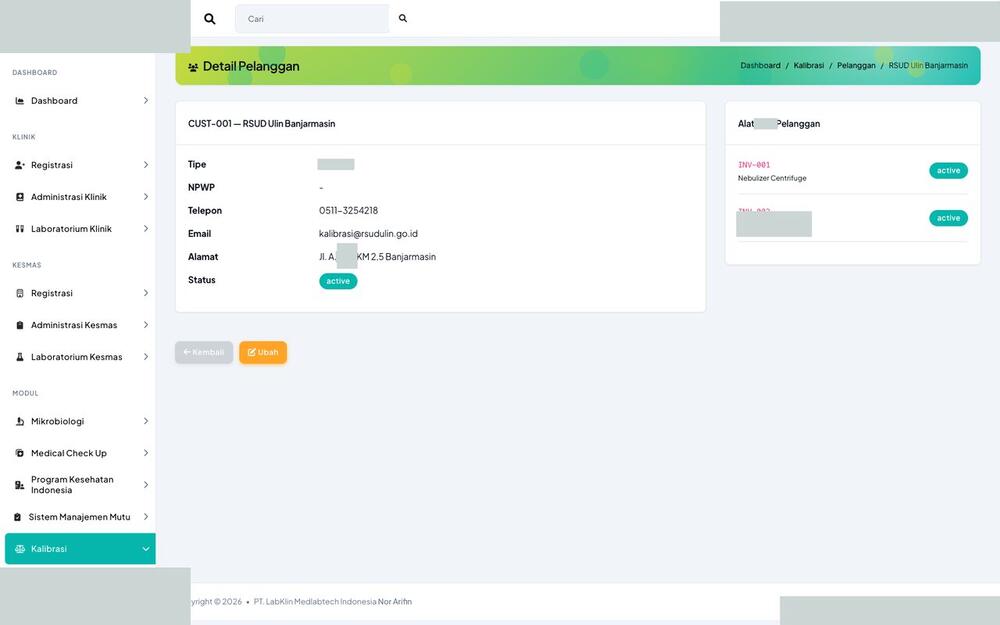Viewport: 1000px width, 625px height.
Task: Click Nebulizer Centrifuge equipment name
Action: pos(772,179)
